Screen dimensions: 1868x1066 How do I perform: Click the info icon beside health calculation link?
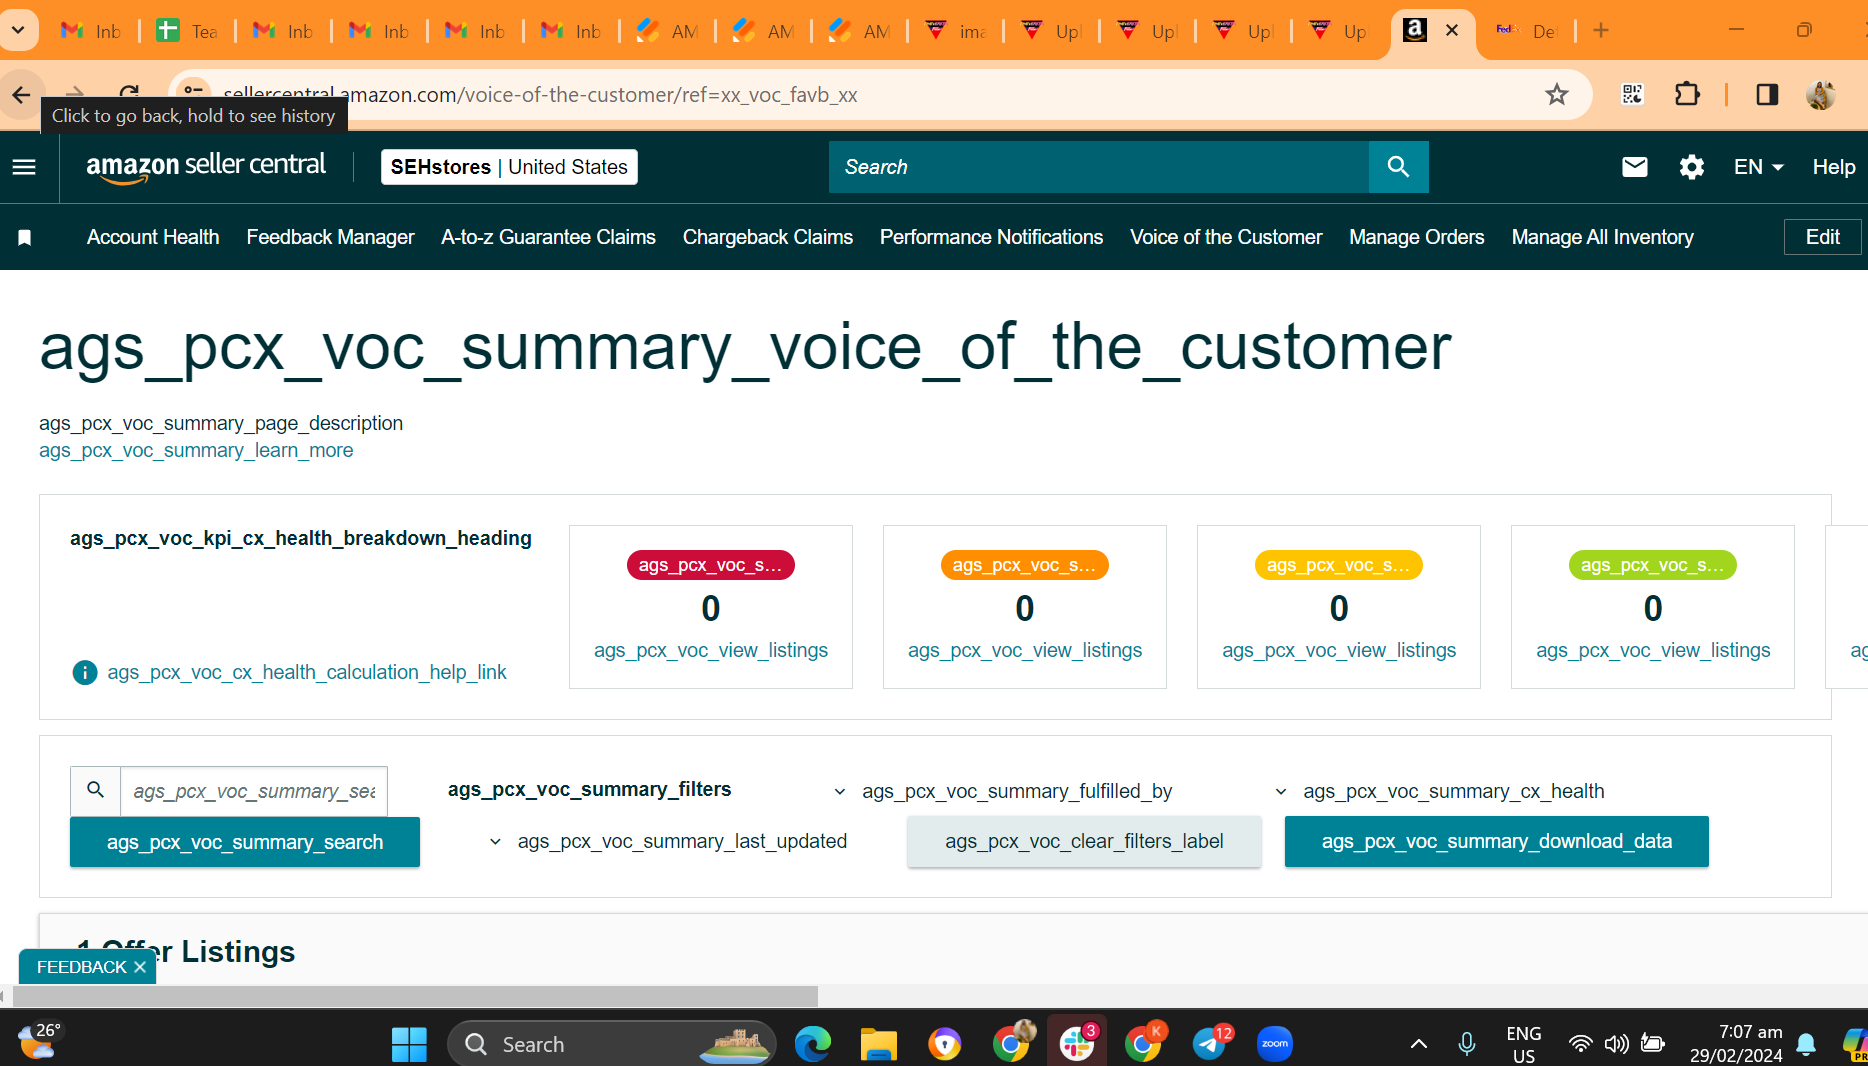(85, 672)
